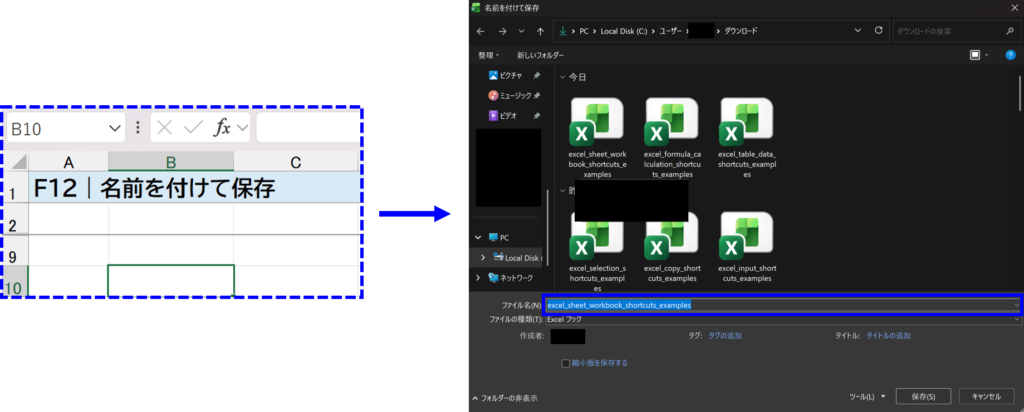Image resolution: width=1024 pixels, height=412 pixels.
Task: Select PC in the address path
Action: click(x=584, y=31)
